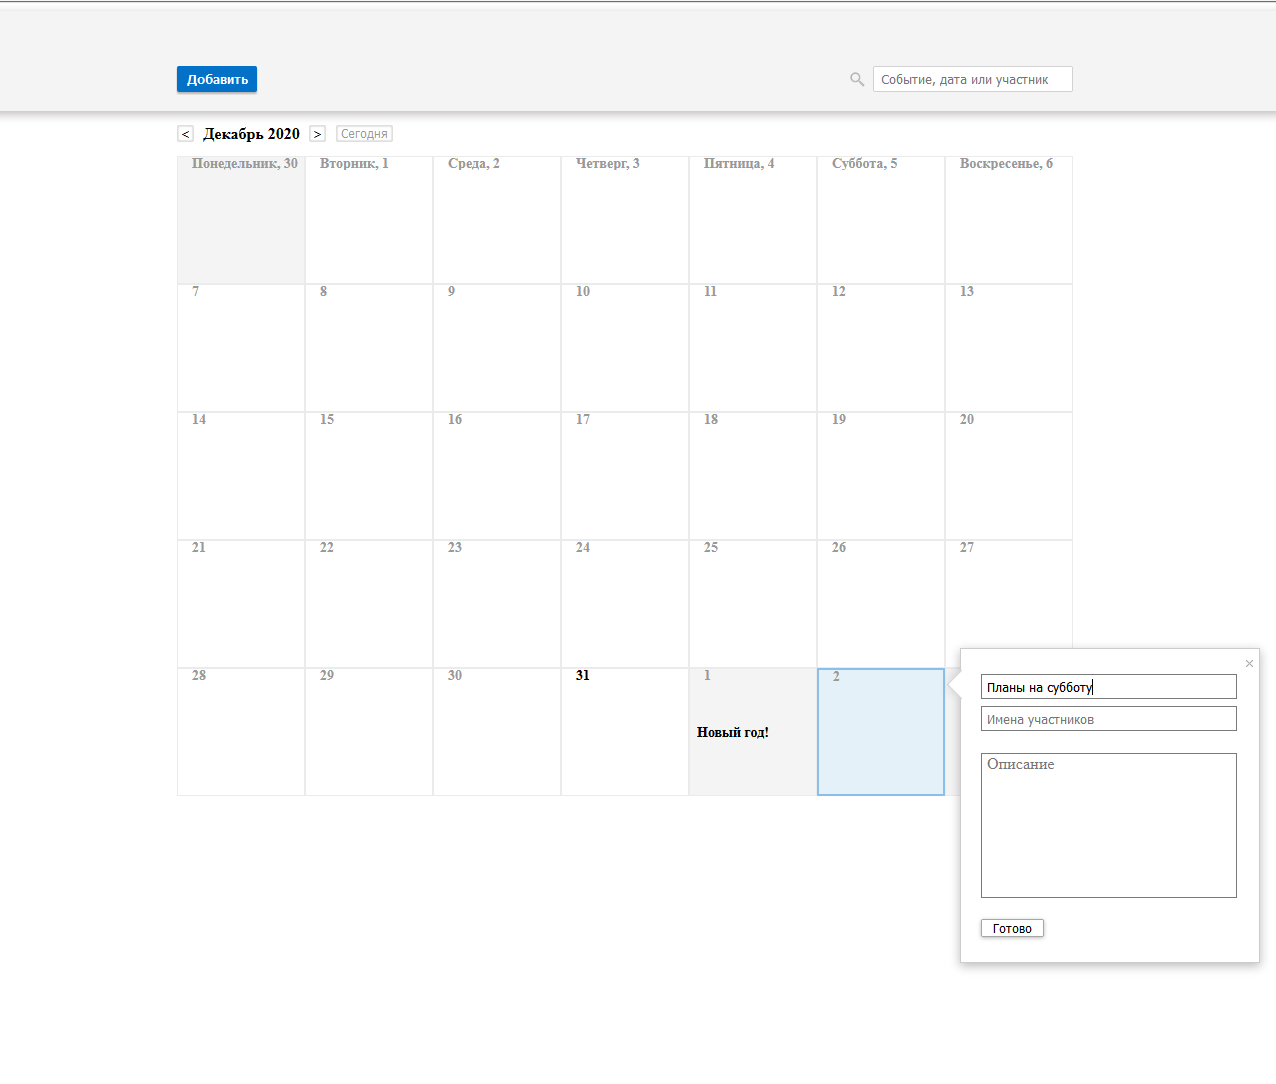Click the blue Добавить button
This screenshot has width=1276, height=1084.
[217, 79]
